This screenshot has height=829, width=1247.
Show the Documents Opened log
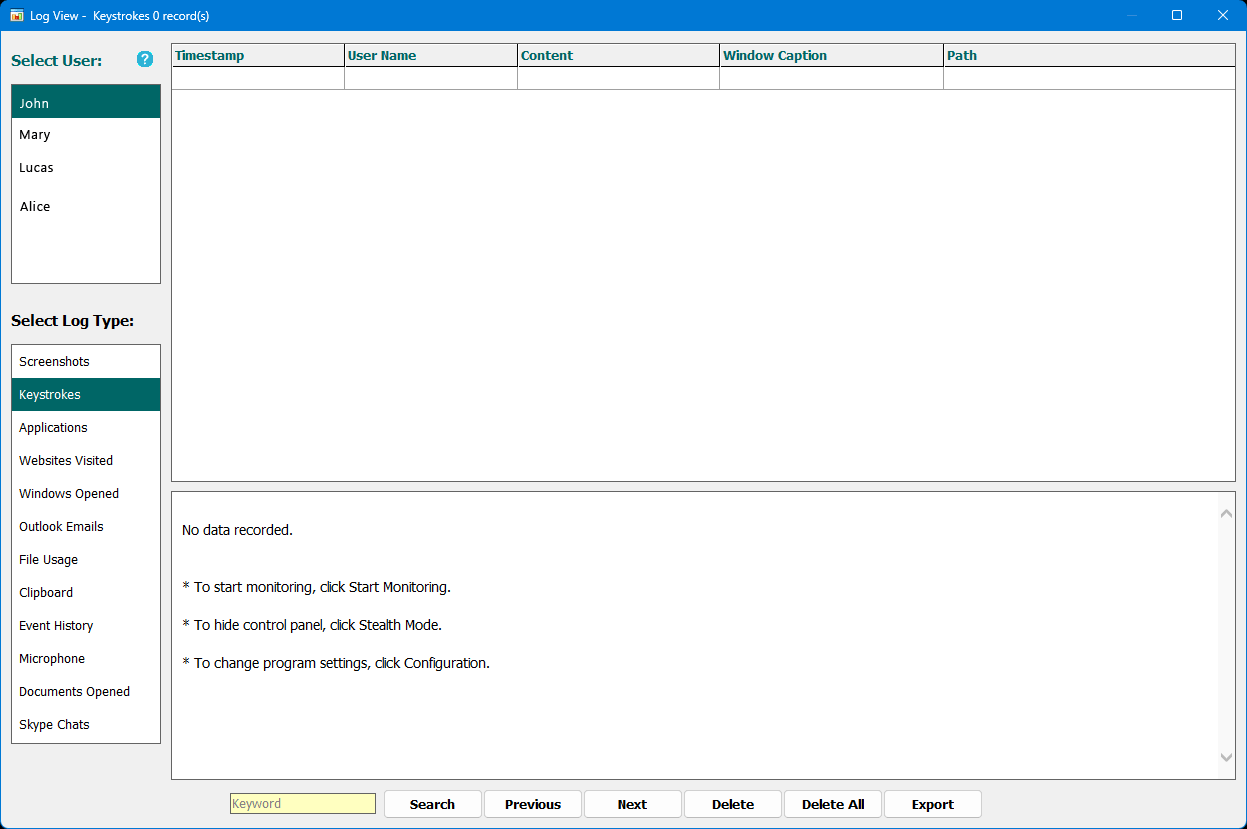pos(86,692)
